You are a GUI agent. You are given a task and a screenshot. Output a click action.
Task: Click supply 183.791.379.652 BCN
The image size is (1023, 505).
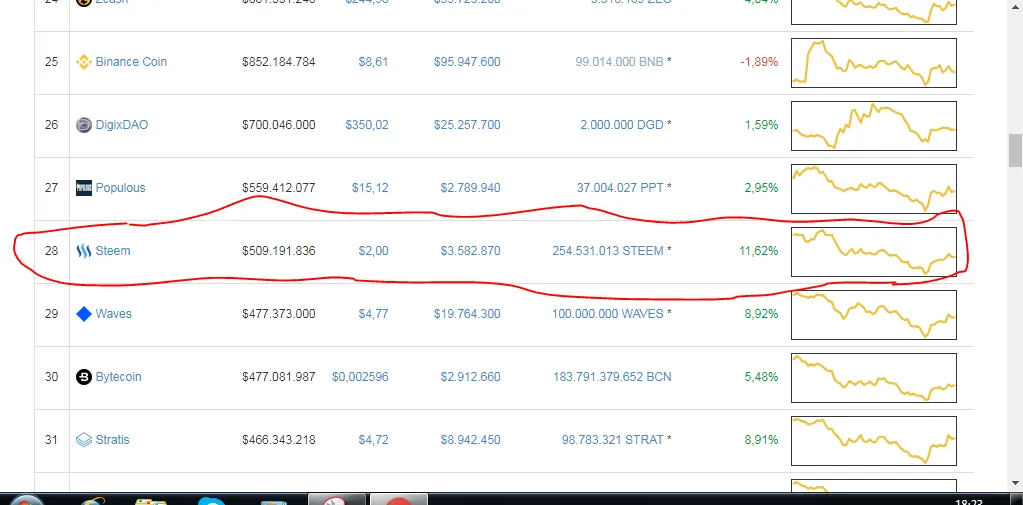(612, 377)
